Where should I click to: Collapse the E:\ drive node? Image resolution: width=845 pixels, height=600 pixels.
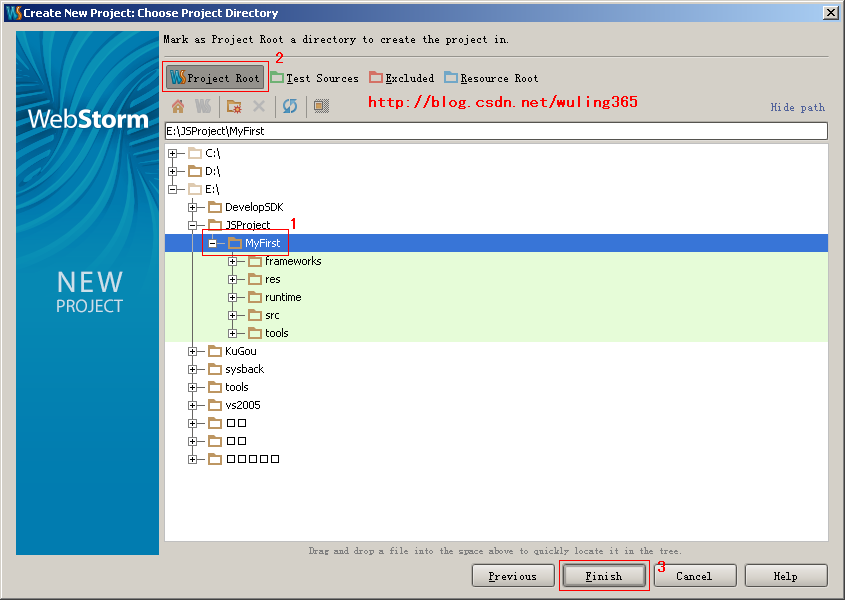click(172, 189)
